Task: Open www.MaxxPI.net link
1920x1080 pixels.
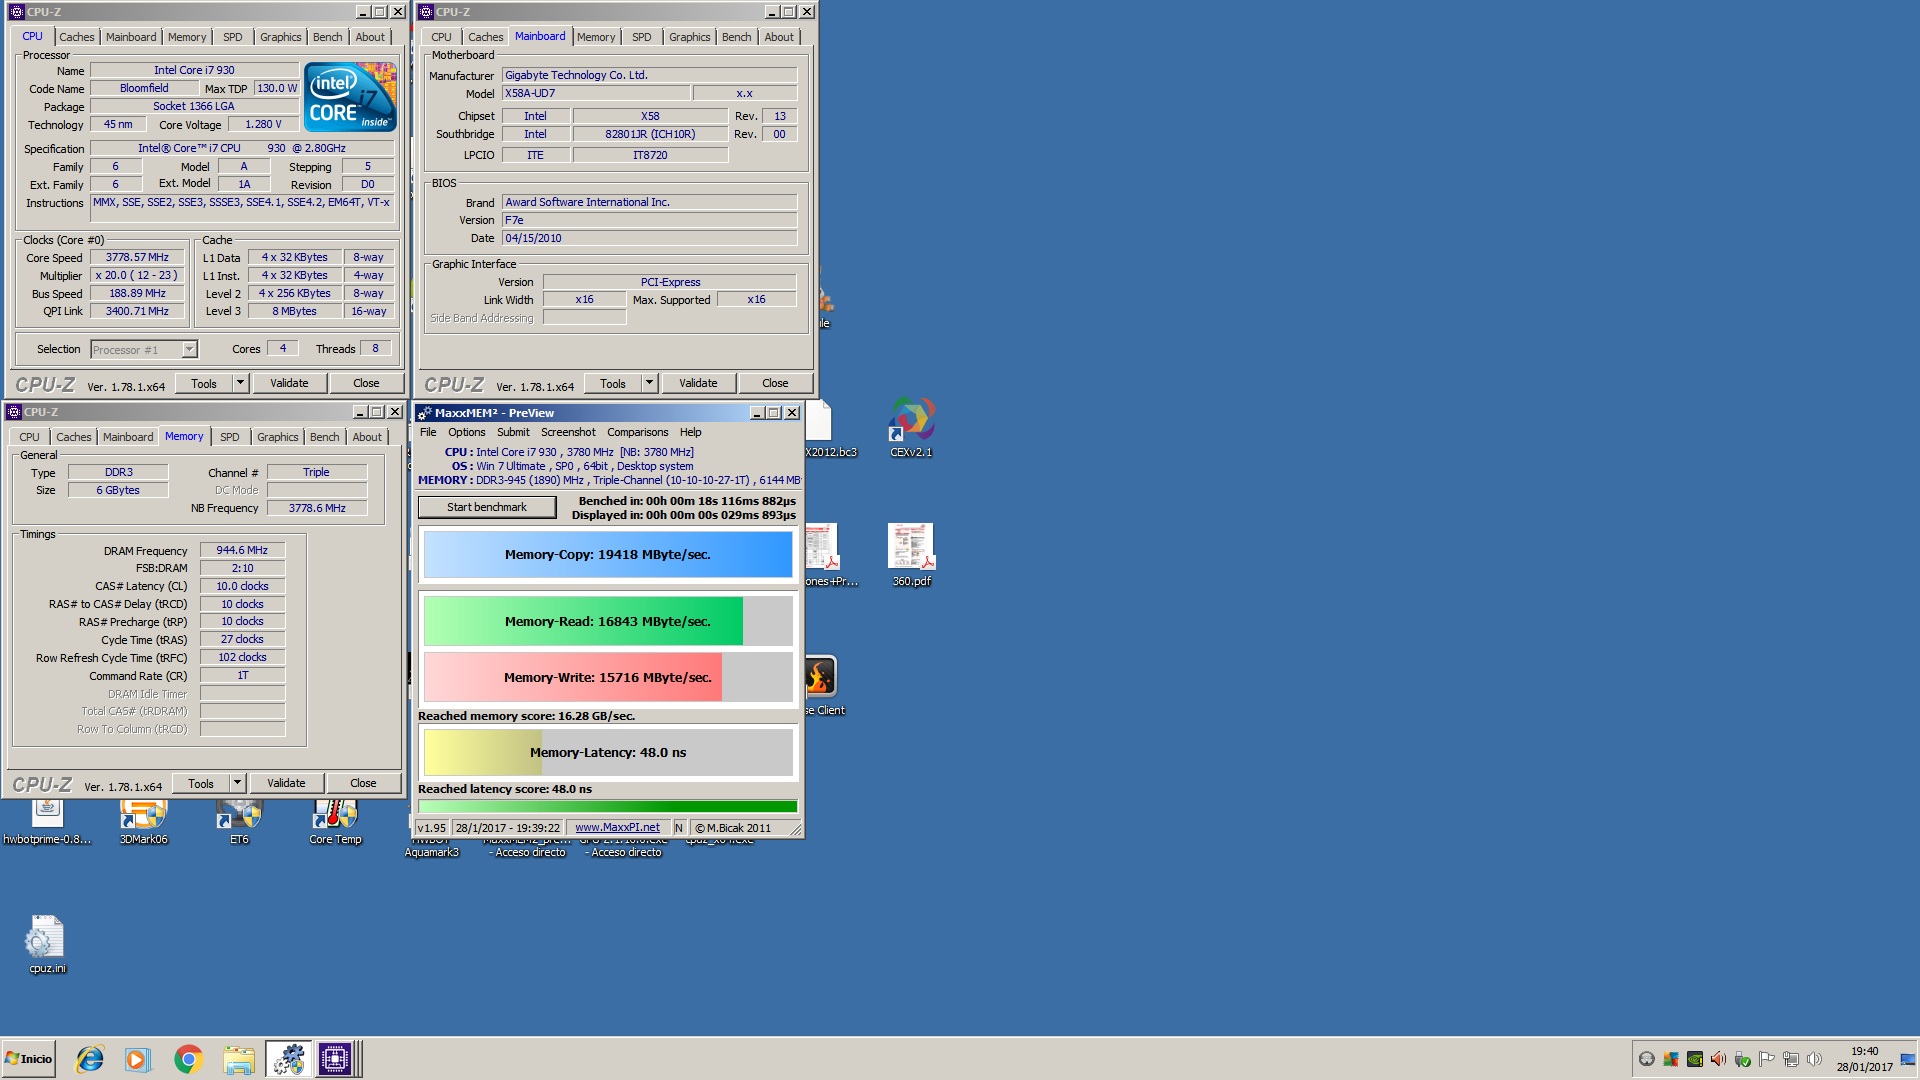Action: [617, 828]
